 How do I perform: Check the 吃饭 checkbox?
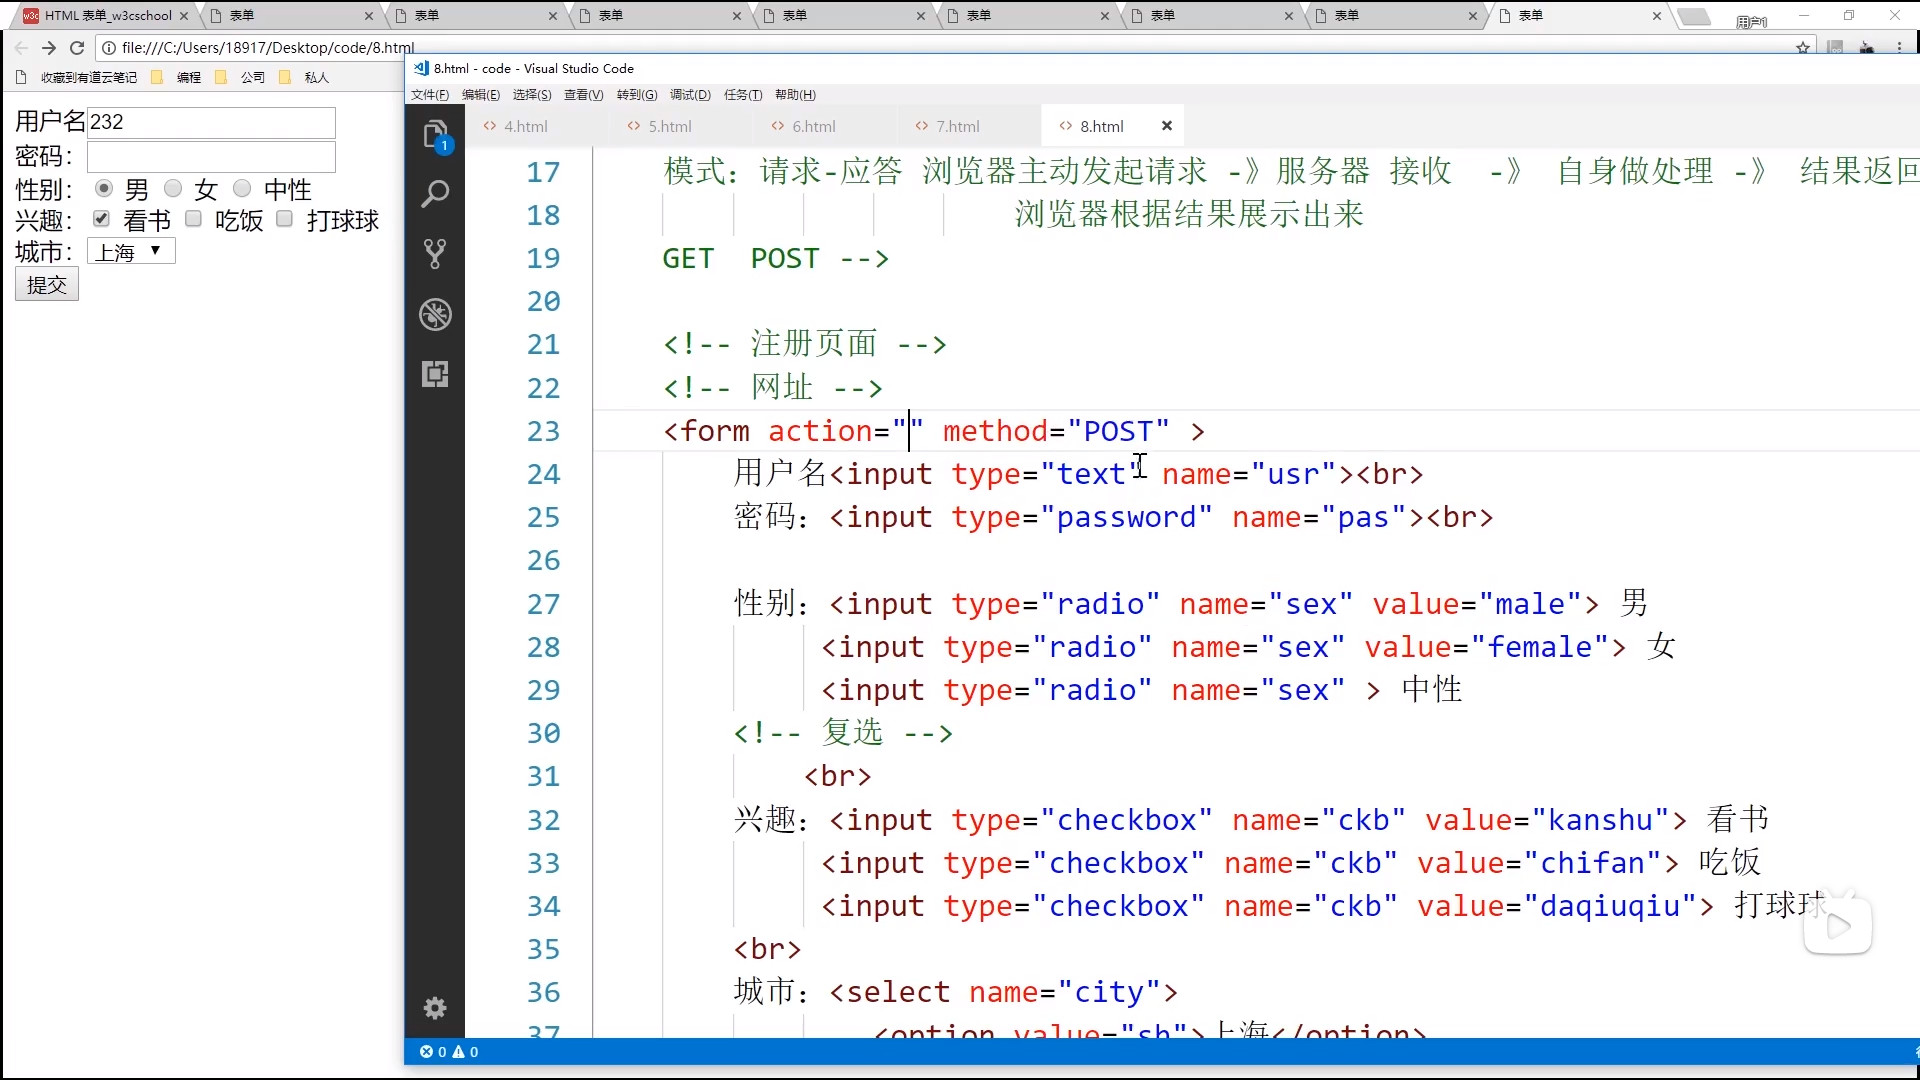(x=194, y=219)
